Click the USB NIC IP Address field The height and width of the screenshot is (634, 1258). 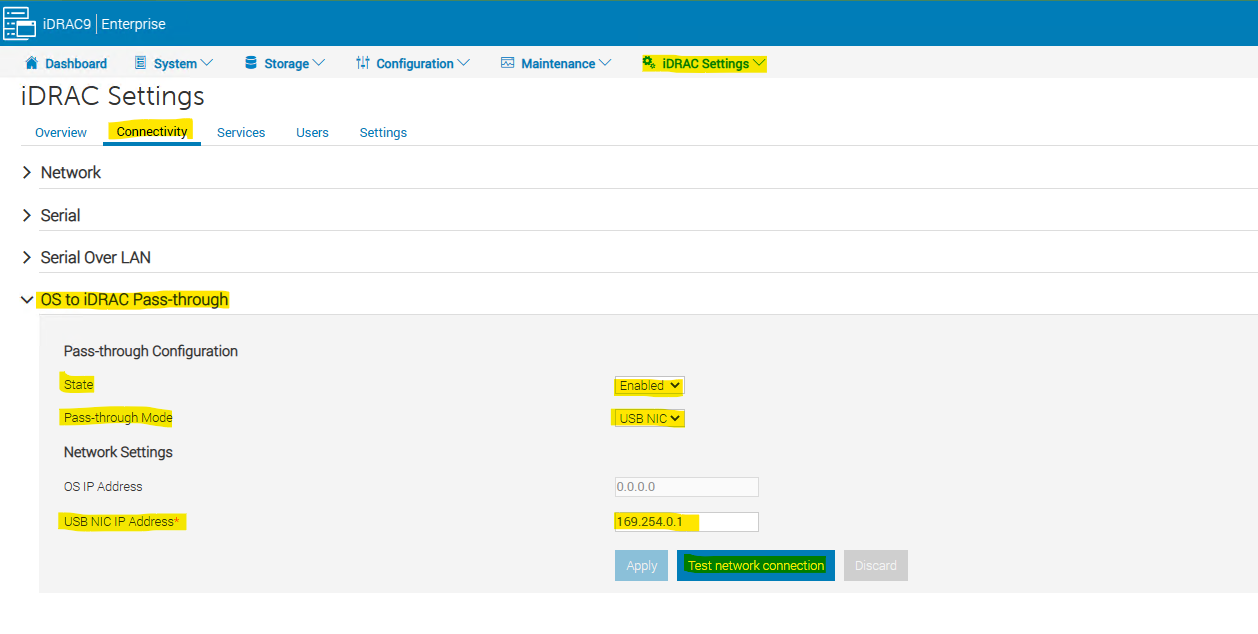[x=687, y=521]
